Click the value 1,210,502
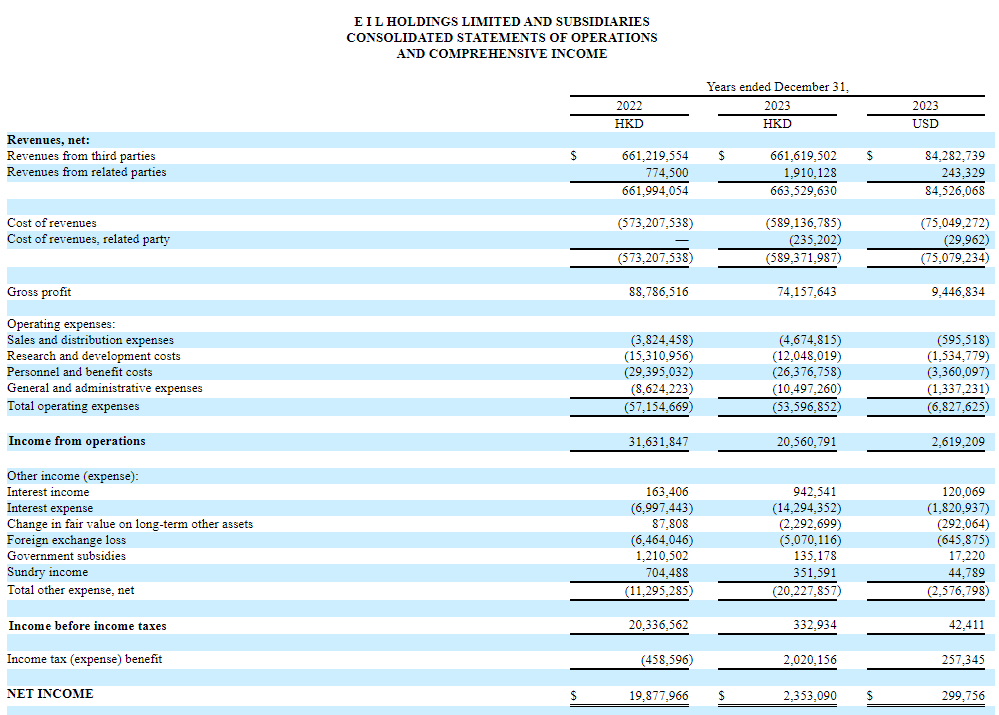999x715 pixels. (662, 556)
